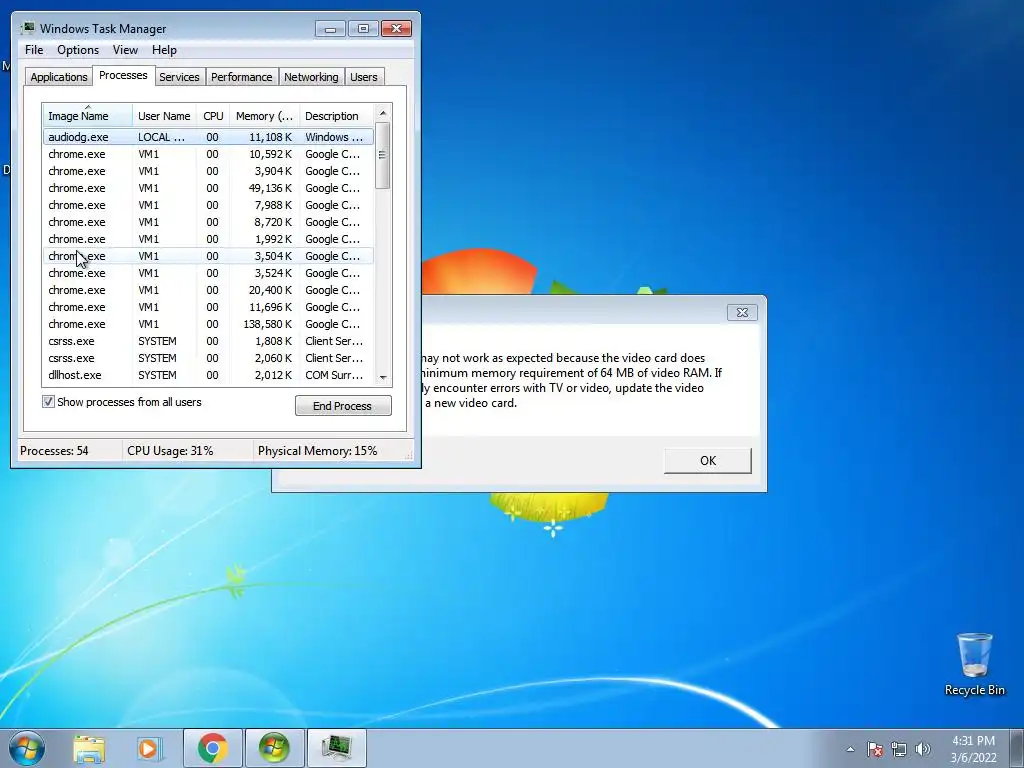Viewport: 1024px width, 768px height.
Task: Click the End Process button
Action: point(343,406)
